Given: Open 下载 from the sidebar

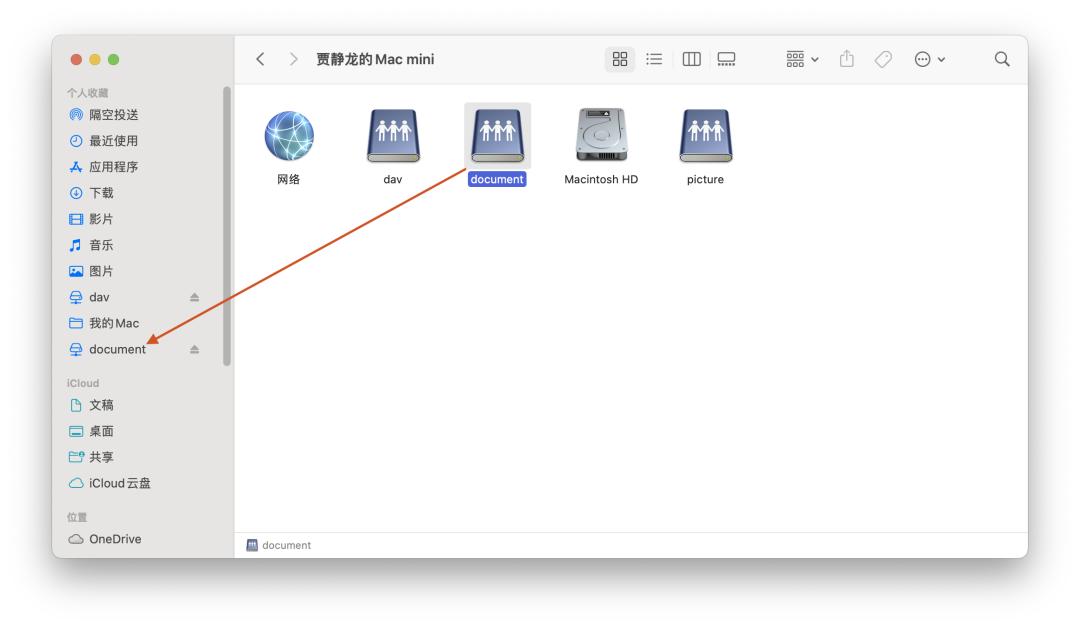Looking at the screenshot, I should [97, 192].
